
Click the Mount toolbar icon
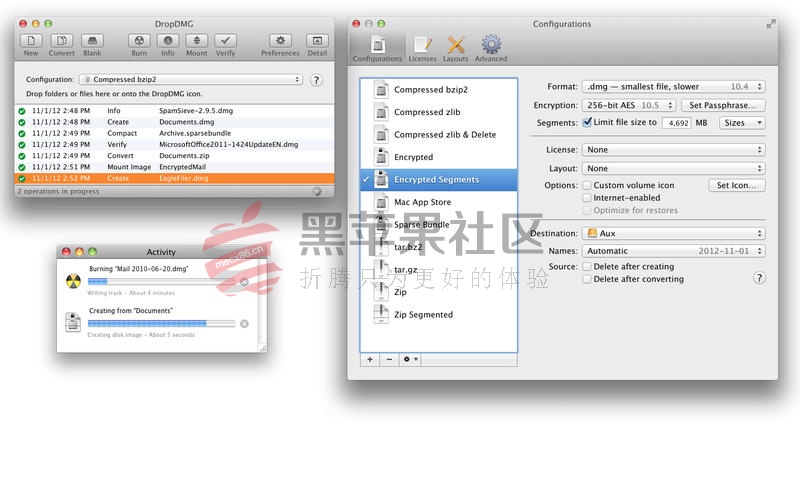196,41
